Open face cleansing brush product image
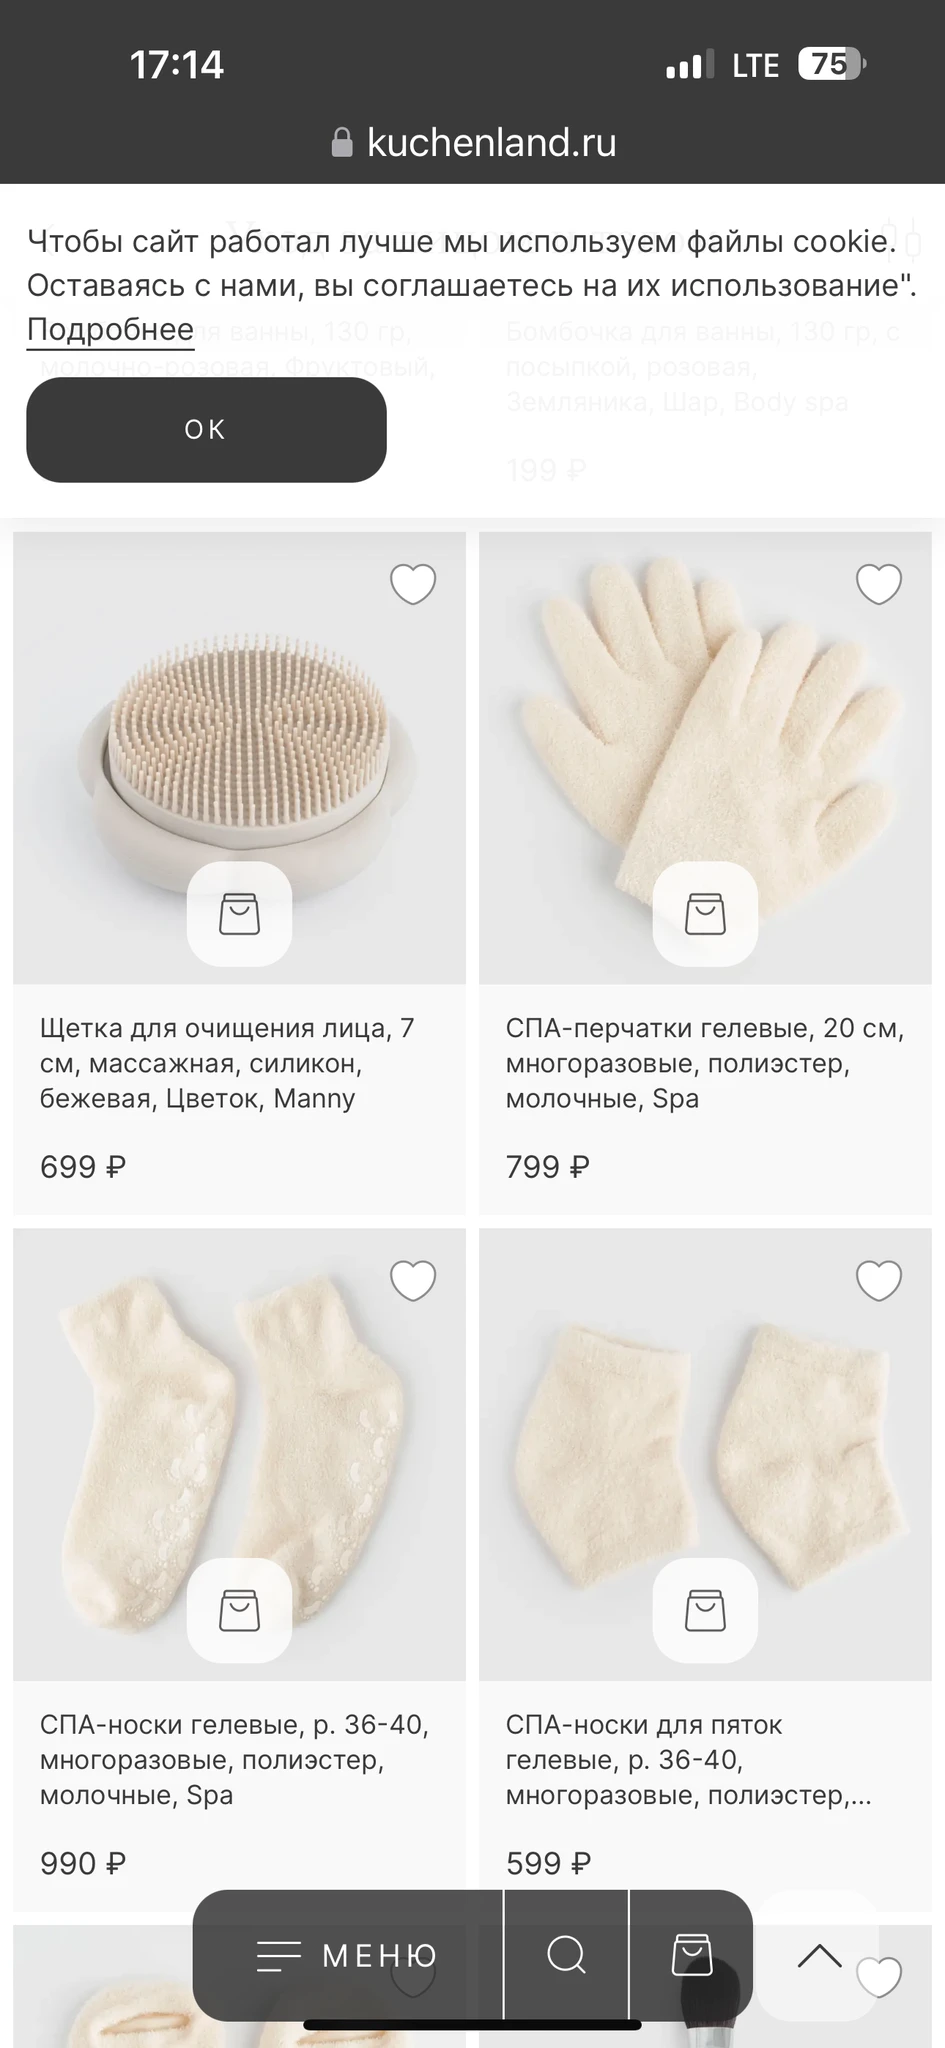The height and width of the screenshot is (2048, 945). [x=239, y=757]
